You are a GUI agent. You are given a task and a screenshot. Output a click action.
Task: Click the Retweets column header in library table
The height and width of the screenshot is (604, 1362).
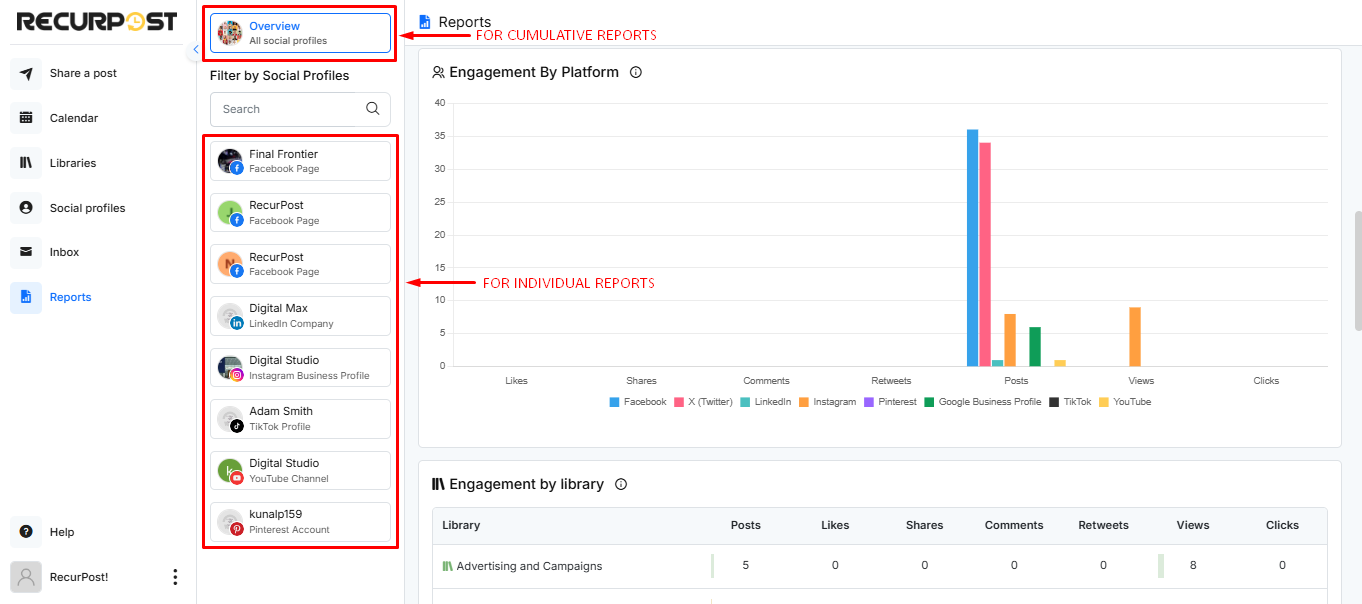coord(1103,525)
